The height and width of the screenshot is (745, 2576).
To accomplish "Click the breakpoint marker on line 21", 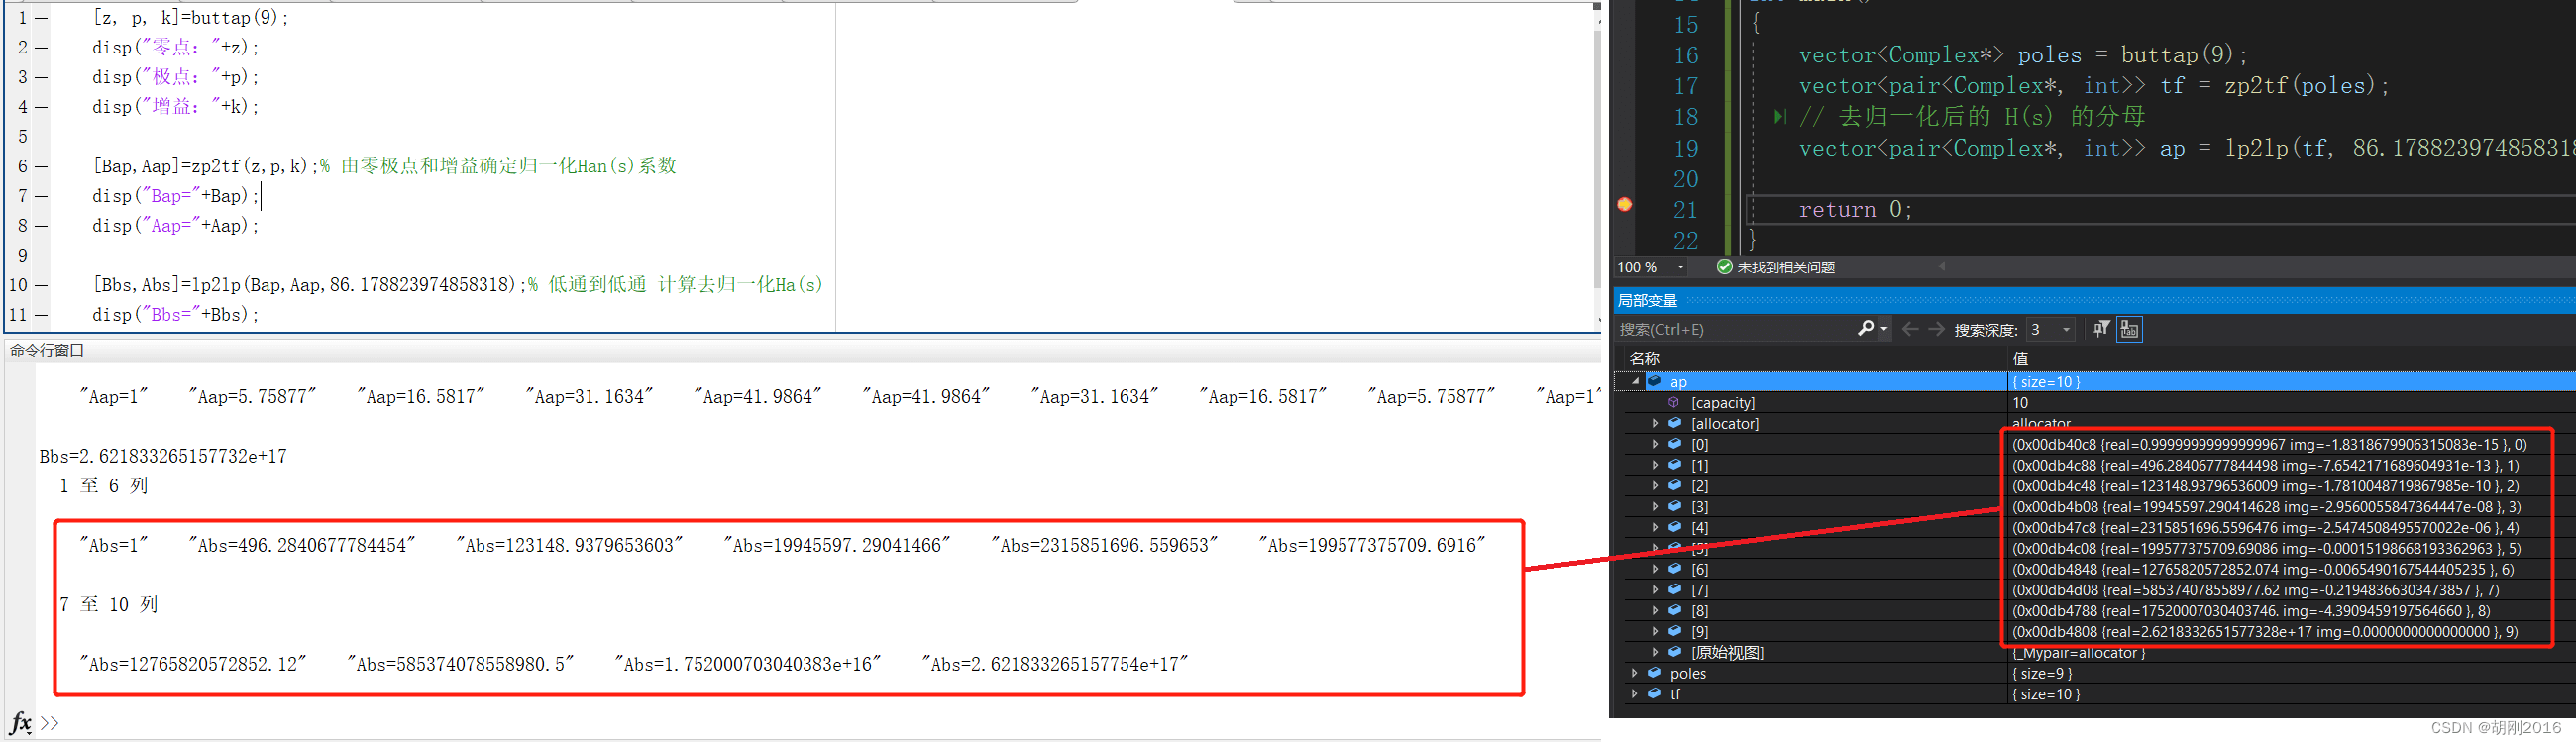I will (1624, 205).
